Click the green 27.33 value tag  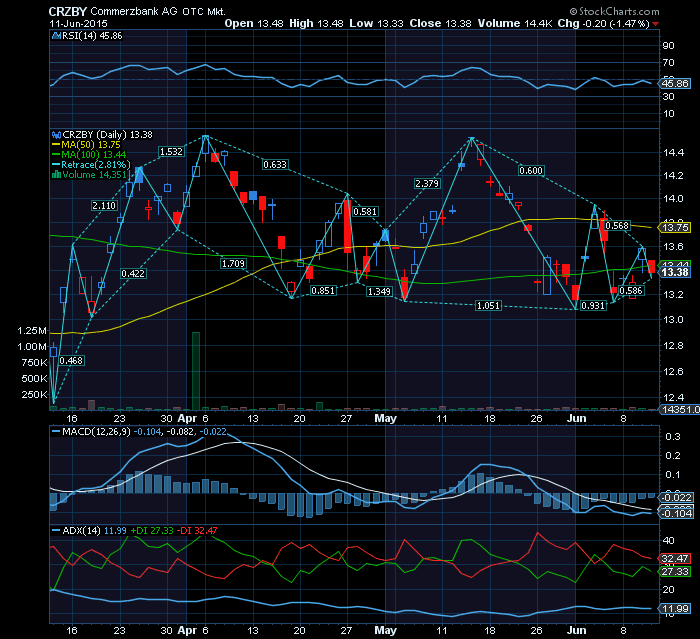[675, 572]
